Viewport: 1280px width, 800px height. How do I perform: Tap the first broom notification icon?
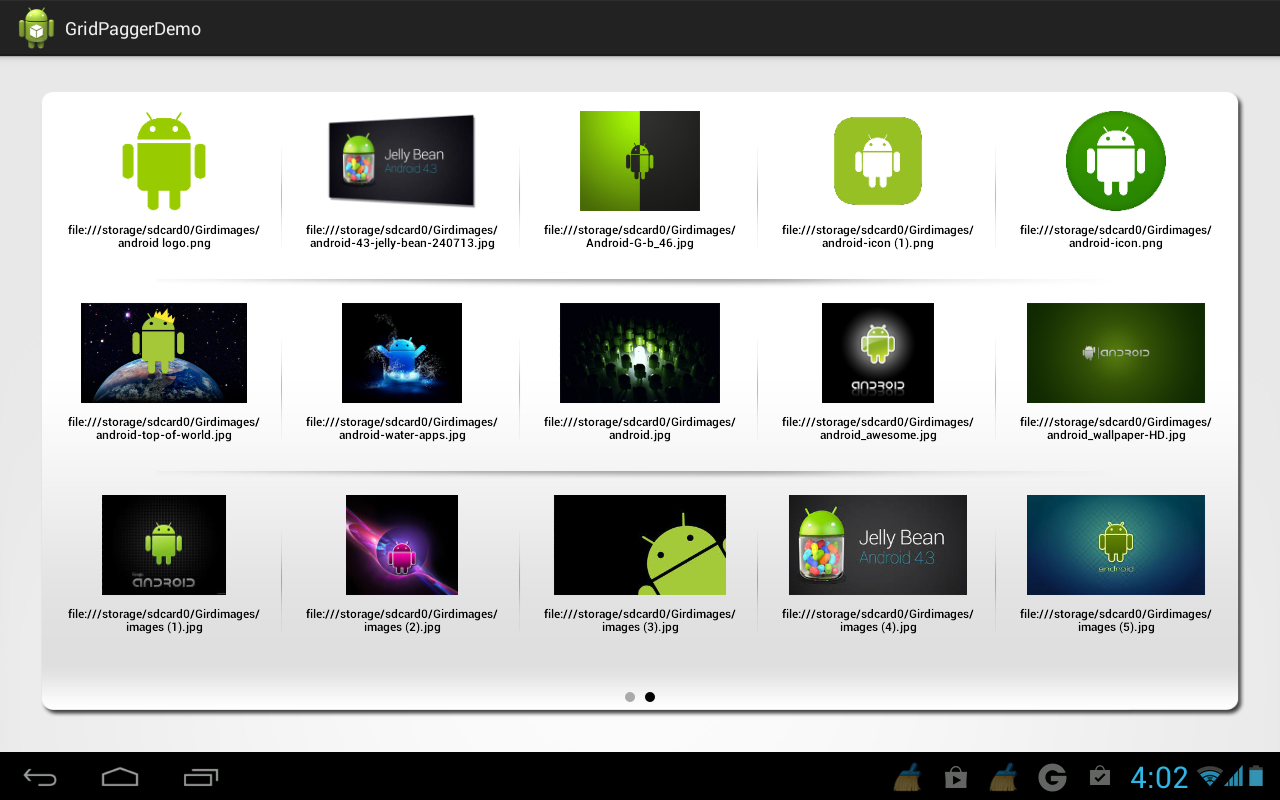click(x=908, y=777)
